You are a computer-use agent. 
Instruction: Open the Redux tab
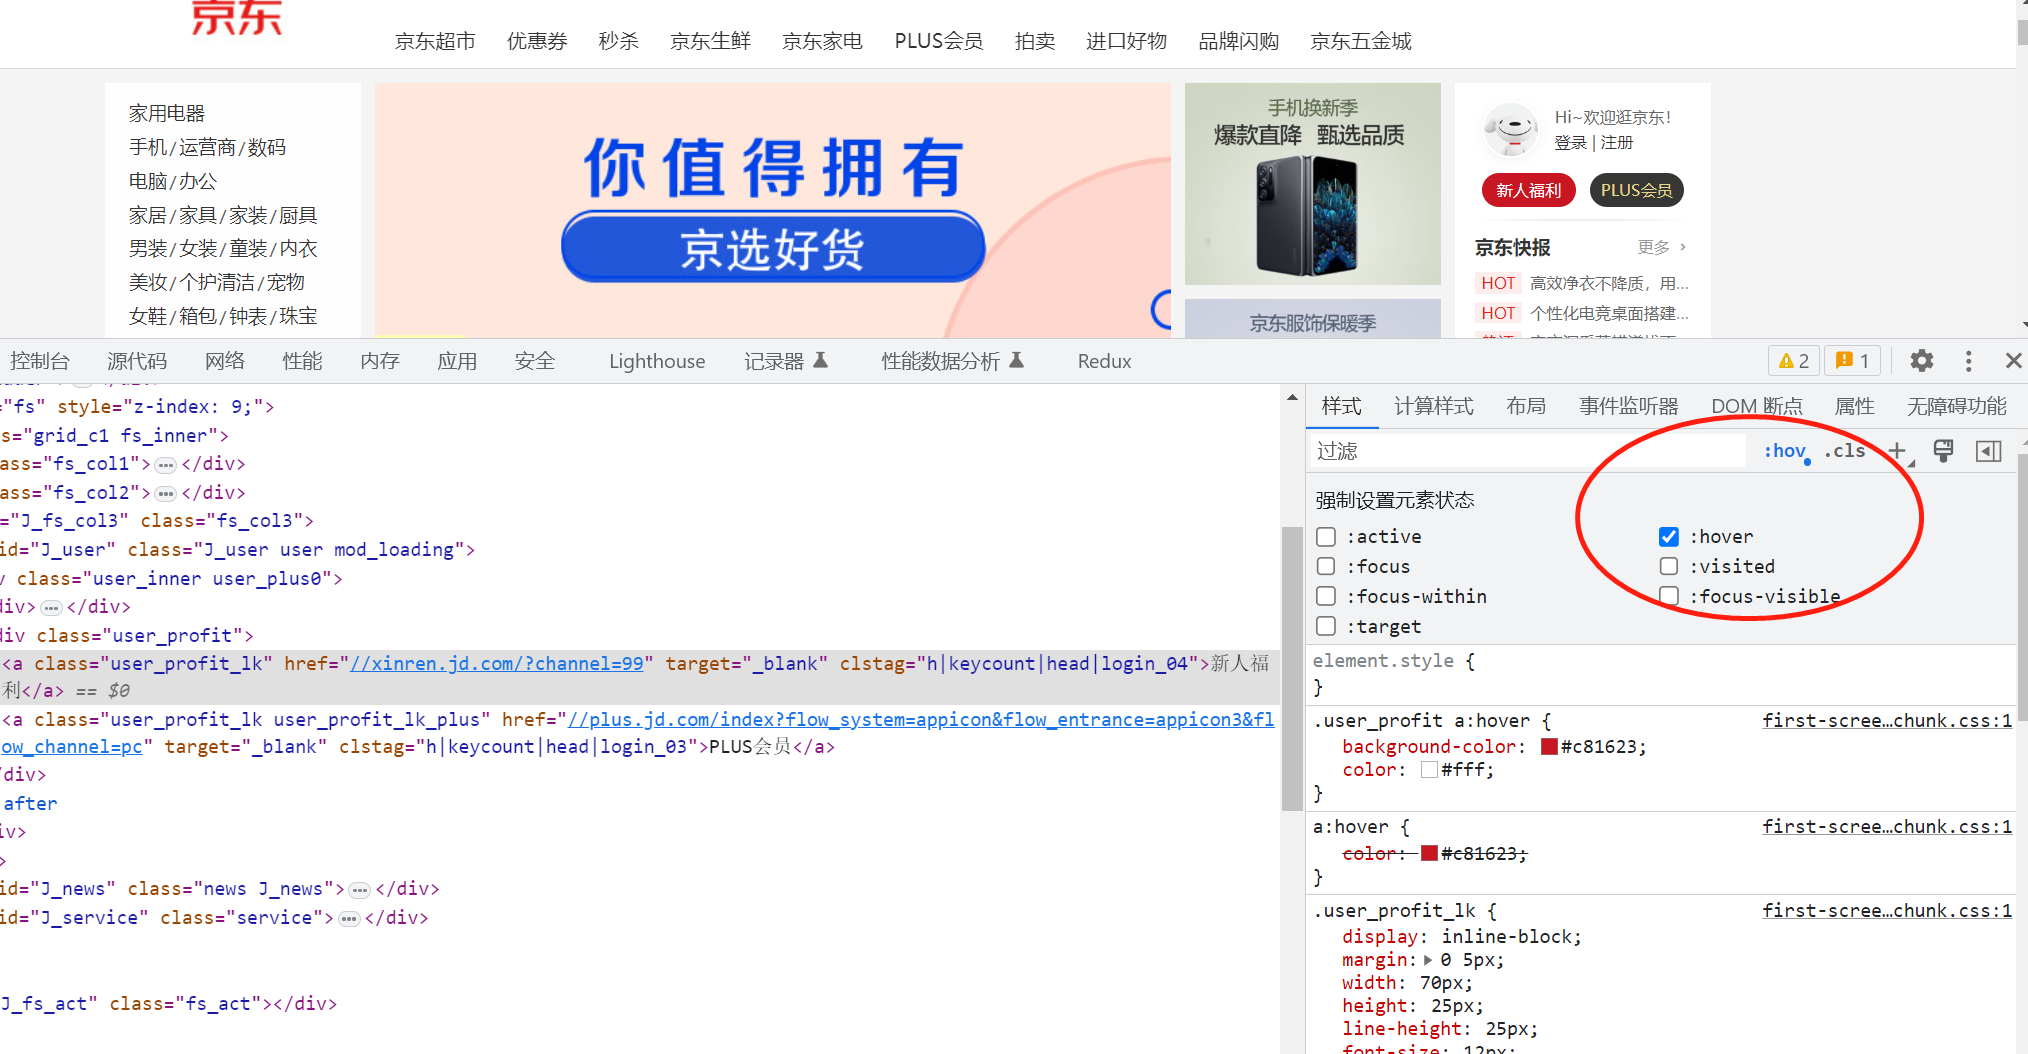click(1104, 361)
